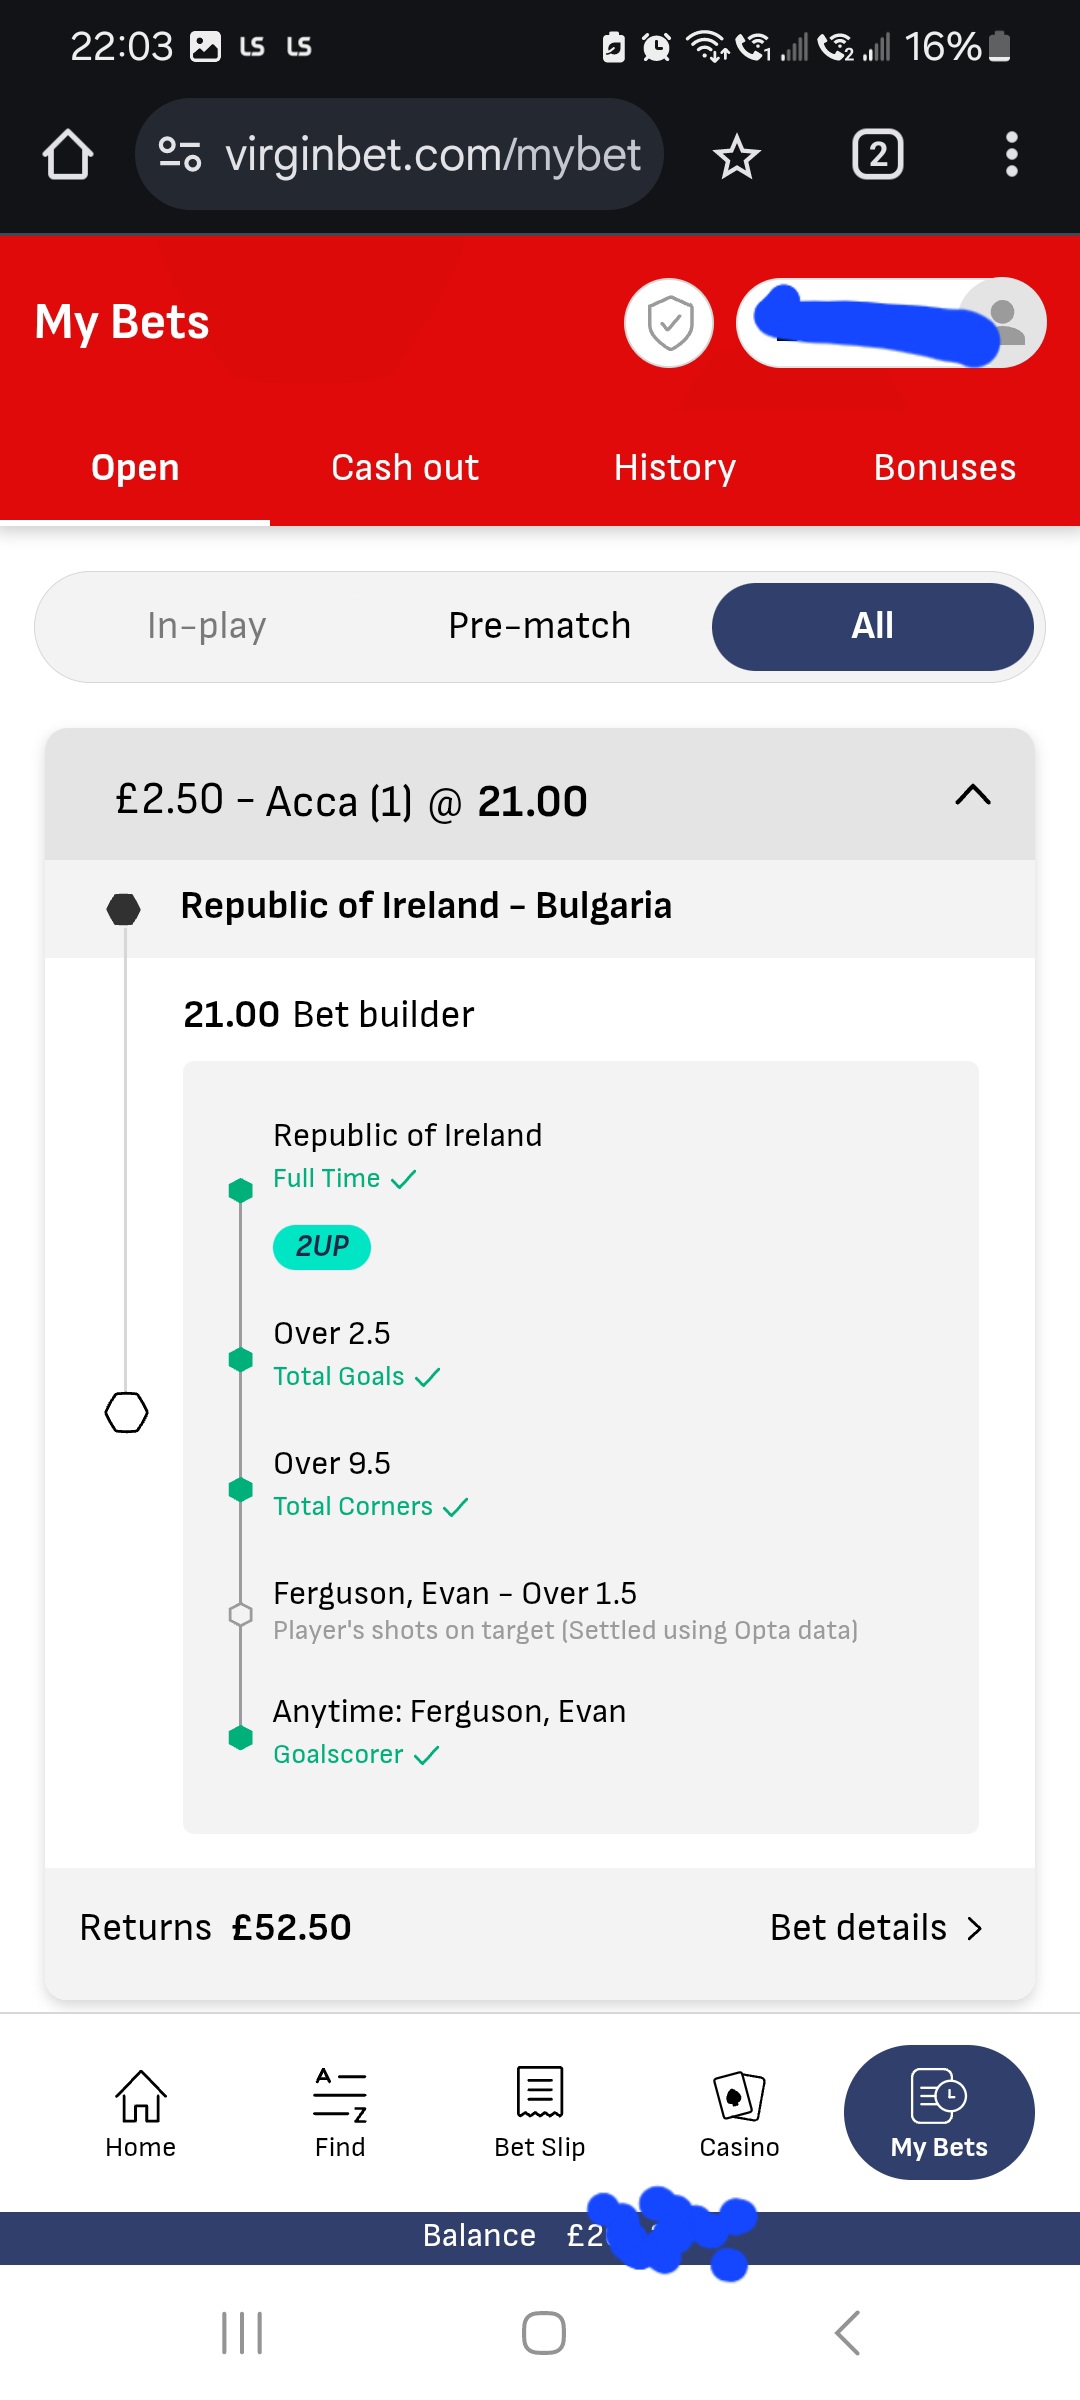The image size is (1080, 2400).
Task: Collapse the £2.50 Acca bet card
Action: pos(973,796)
